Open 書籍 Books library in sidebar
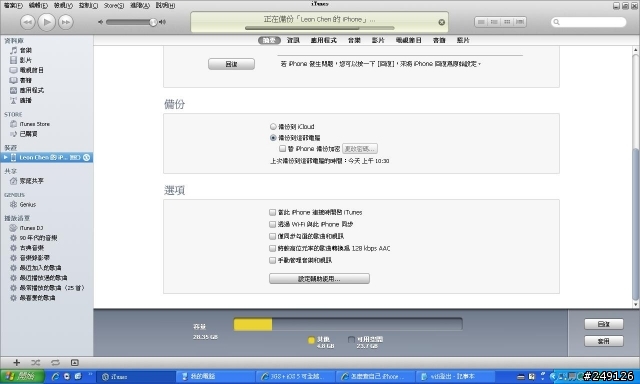Viewport: 640px width, 384px height. [x=26, y=80]
